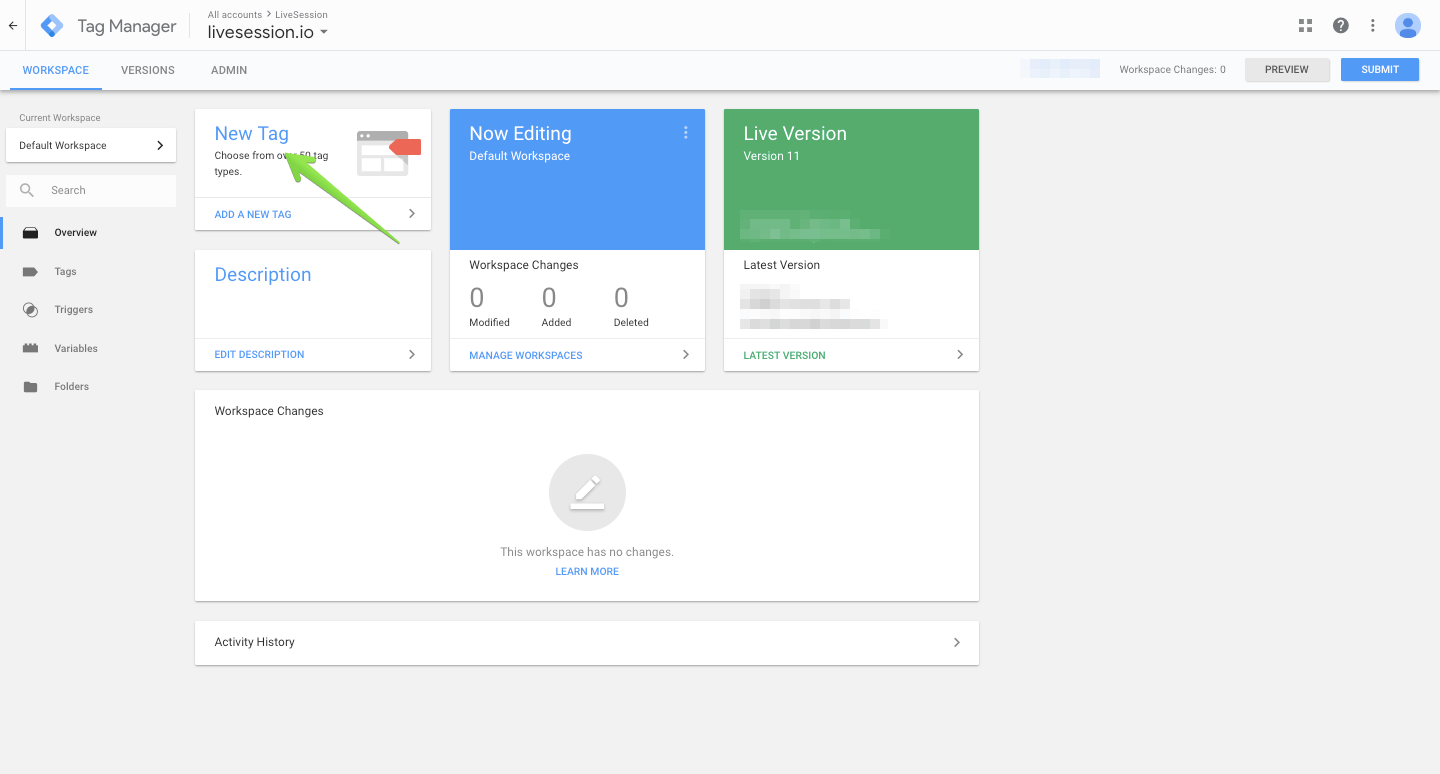1440x774 pixels.
Task: Click the LiveSession breadcrumb
Action: click(301, 15)
